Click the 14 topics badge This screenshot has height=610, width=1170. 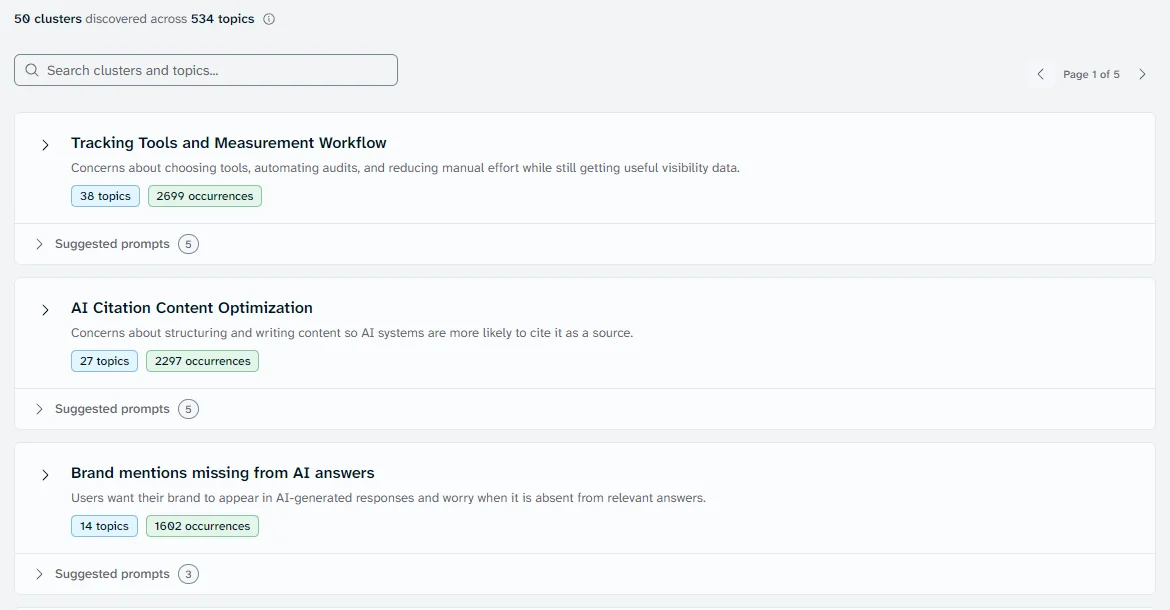coord(104,526)
